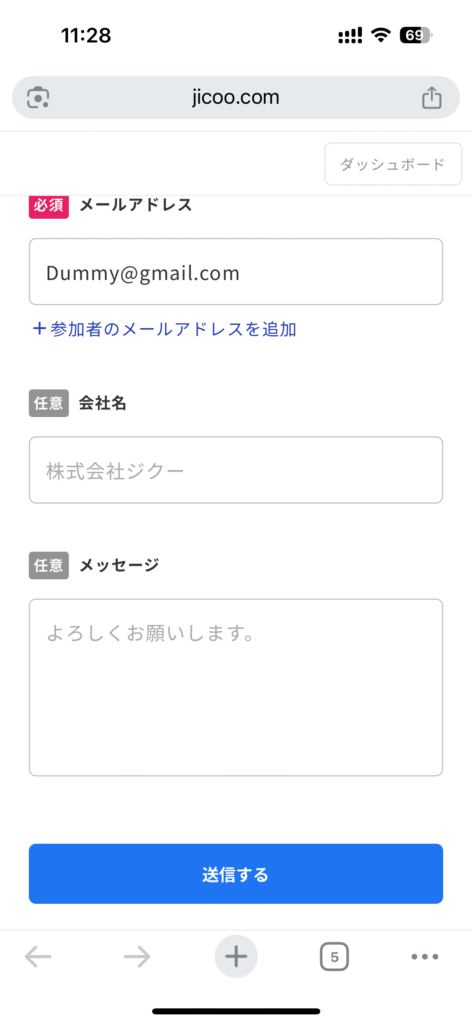Tap the Google Lens camera icon
The height and width of the screenshot is (1024, 472).
pos(39,98)
